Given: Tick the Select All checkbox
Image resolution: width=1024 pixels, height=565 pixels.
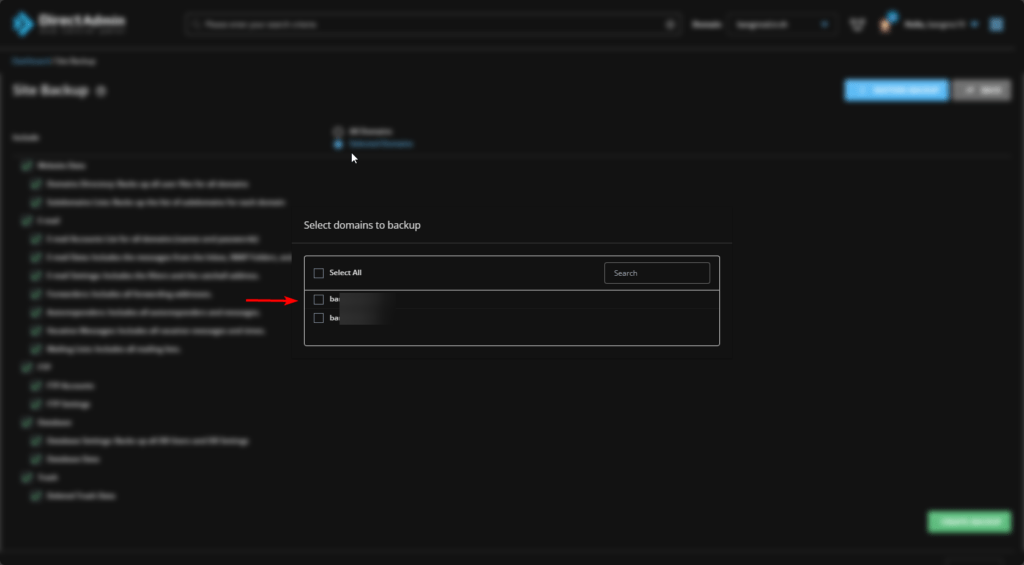Looking at the screenshot, I should click(x=318, y=273).
